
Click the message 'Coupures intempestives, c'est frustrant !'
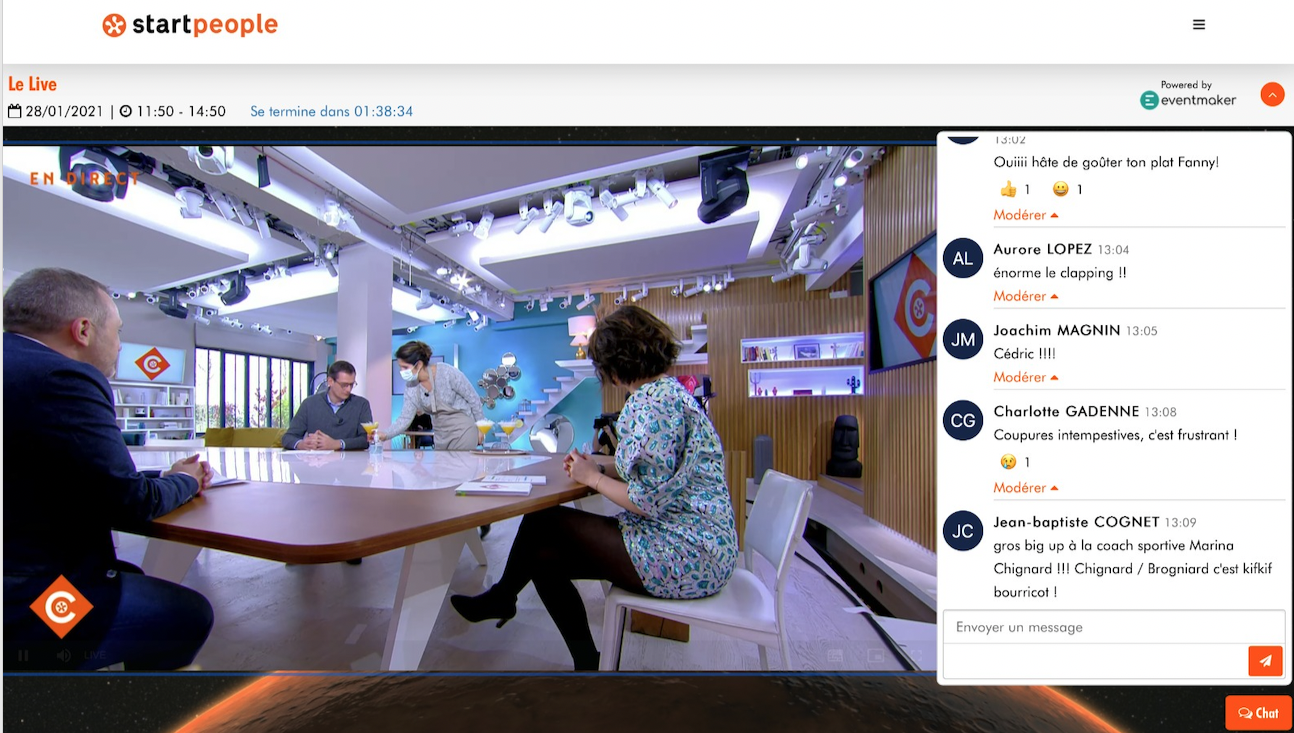tap(1115, 435)
